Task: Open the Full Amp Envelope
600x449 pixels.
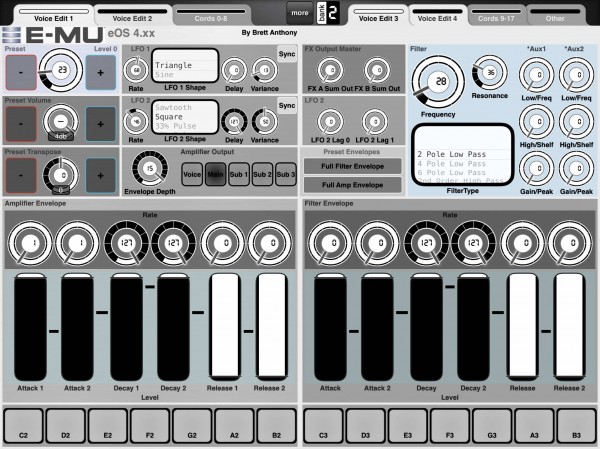Action: pyautogui.click(x=352, y=185)
